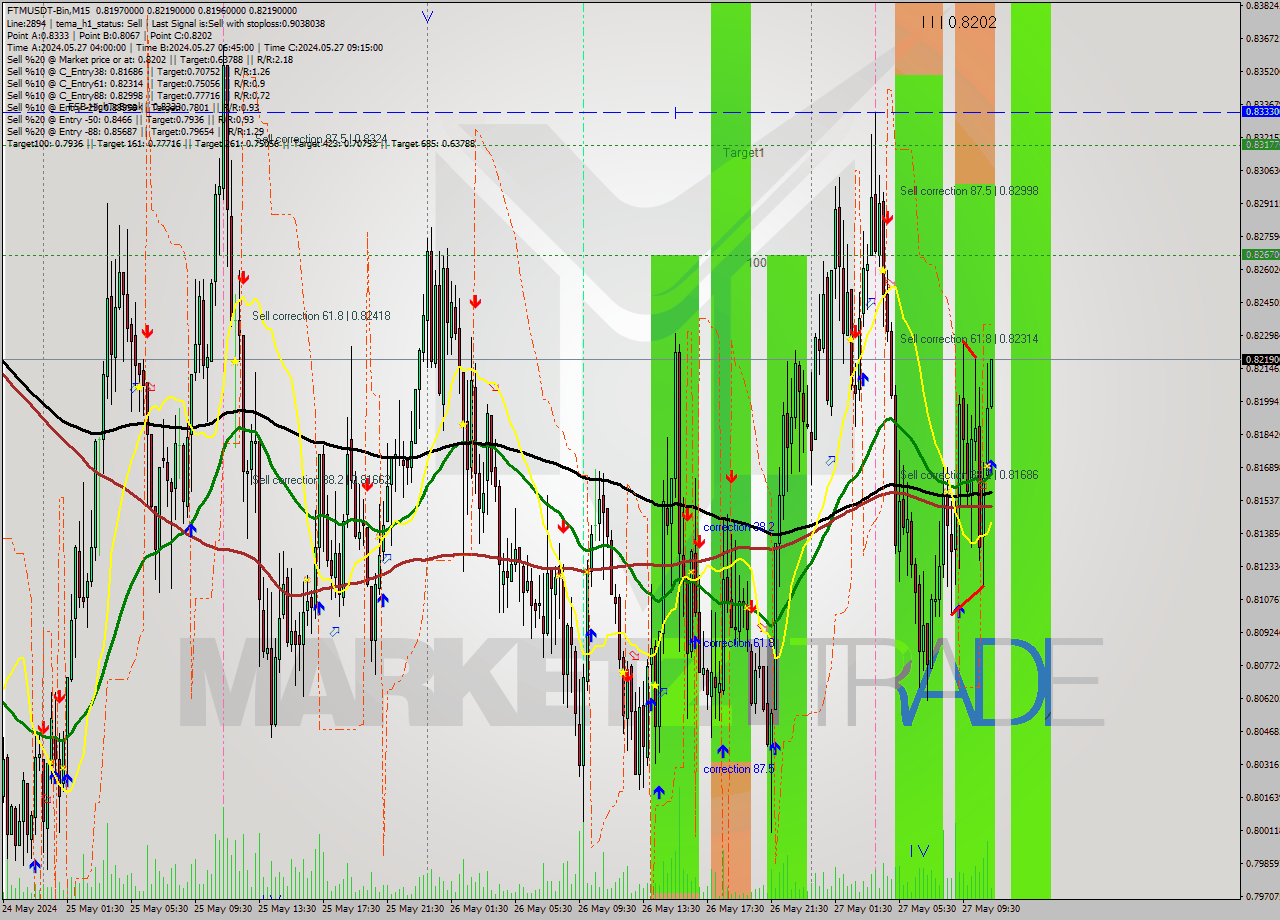Click the '27 May 01:30' time label
This screenshot has height=920, width=1280.
click(863, 909)
